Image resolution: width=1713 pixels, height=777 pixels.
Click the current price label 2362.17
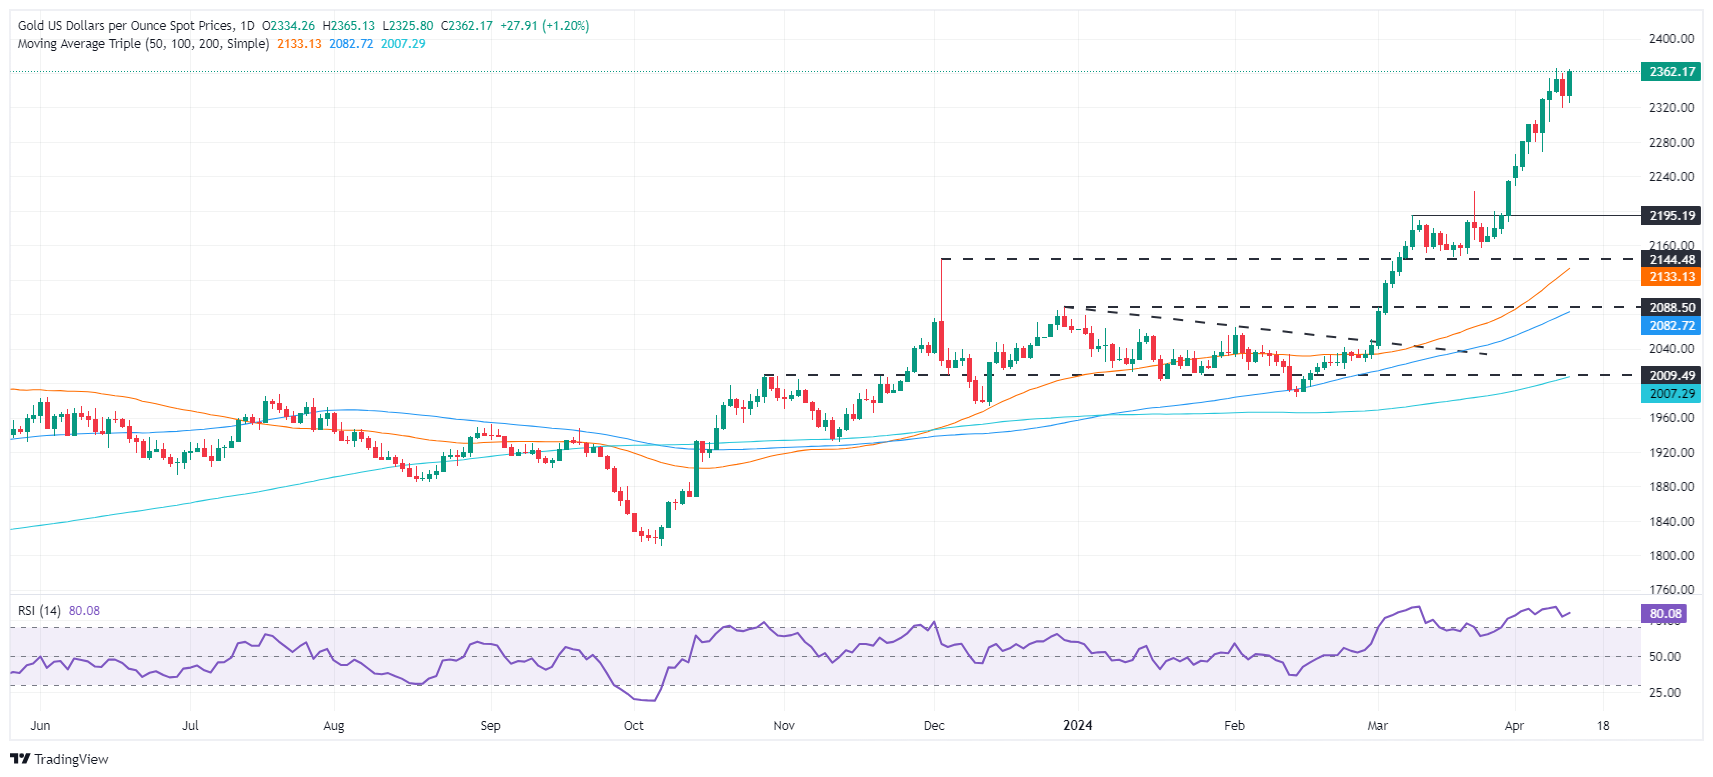coord(1671,72)
